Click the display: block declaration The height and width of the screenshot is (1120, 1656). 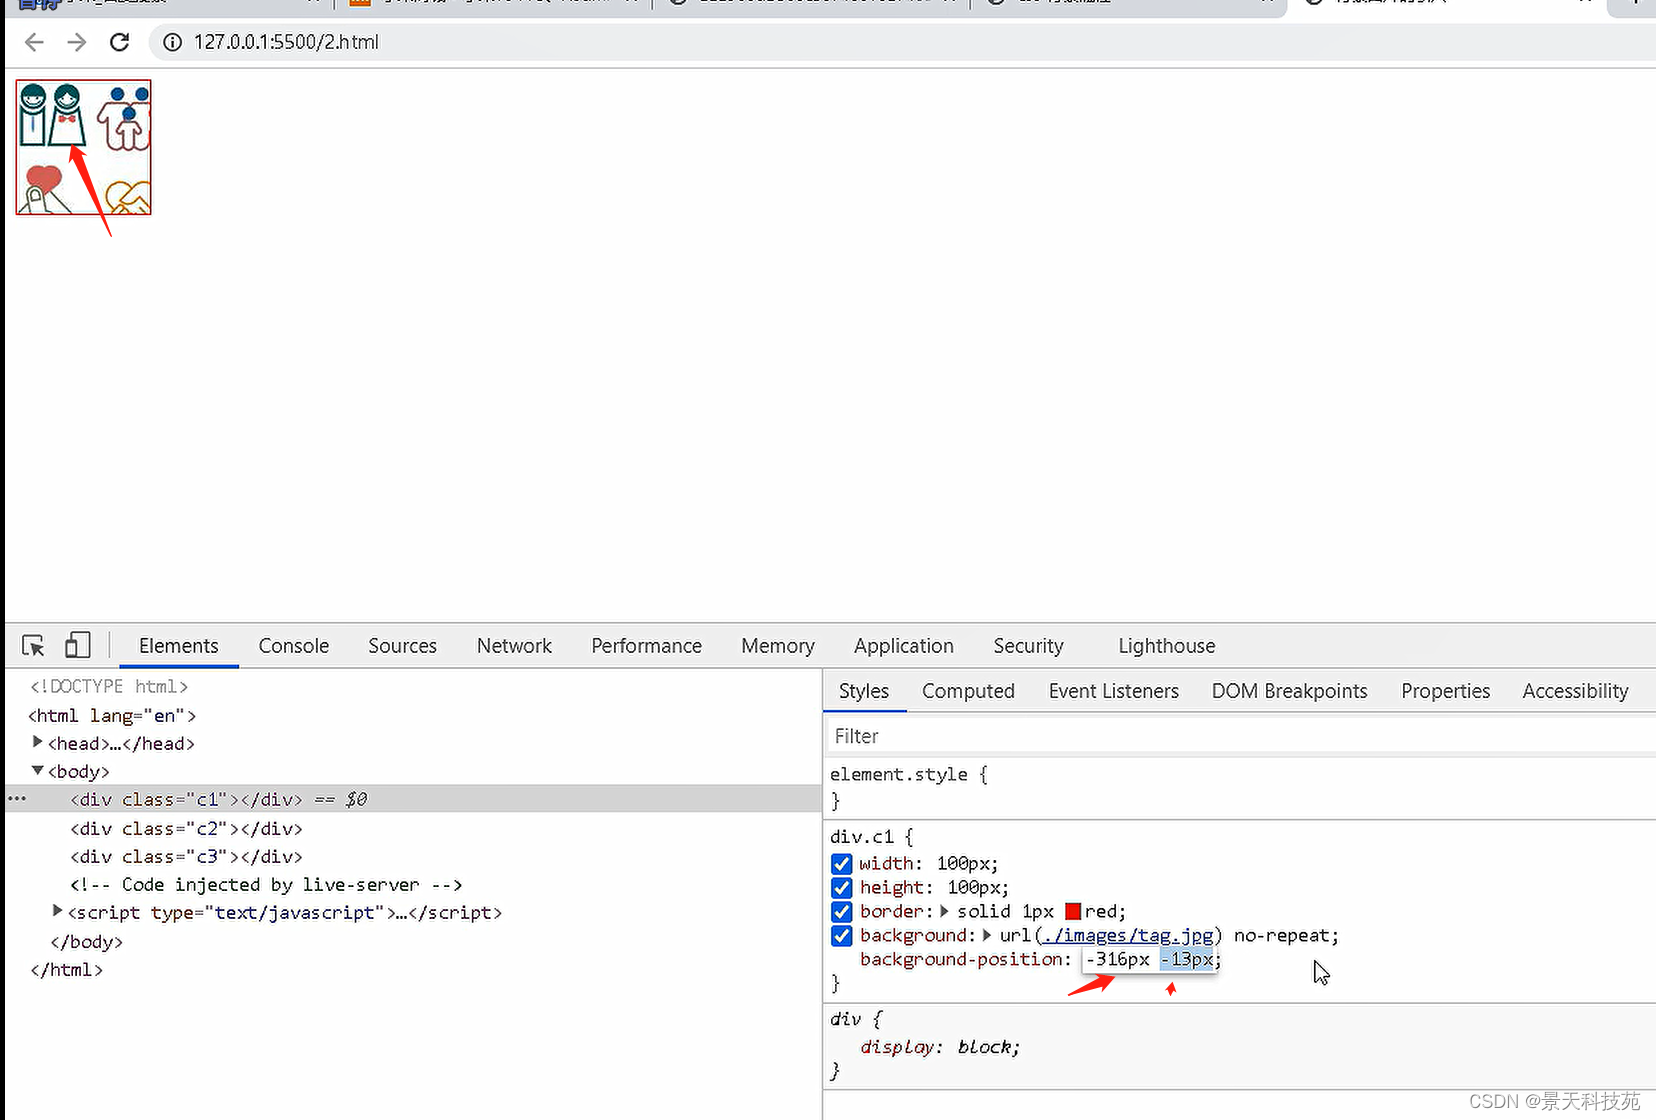[940, 1047]
